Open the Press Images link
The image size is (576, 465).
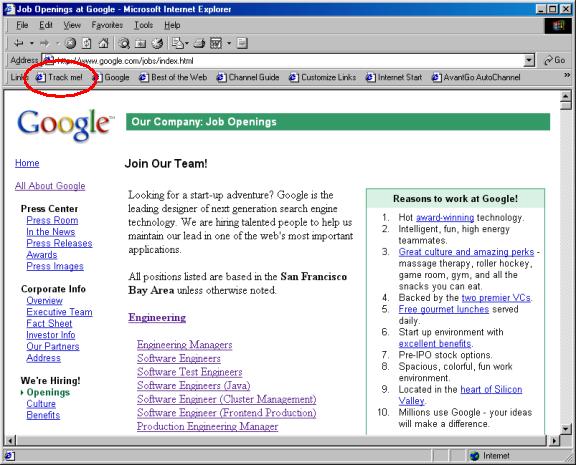point(55,266)
